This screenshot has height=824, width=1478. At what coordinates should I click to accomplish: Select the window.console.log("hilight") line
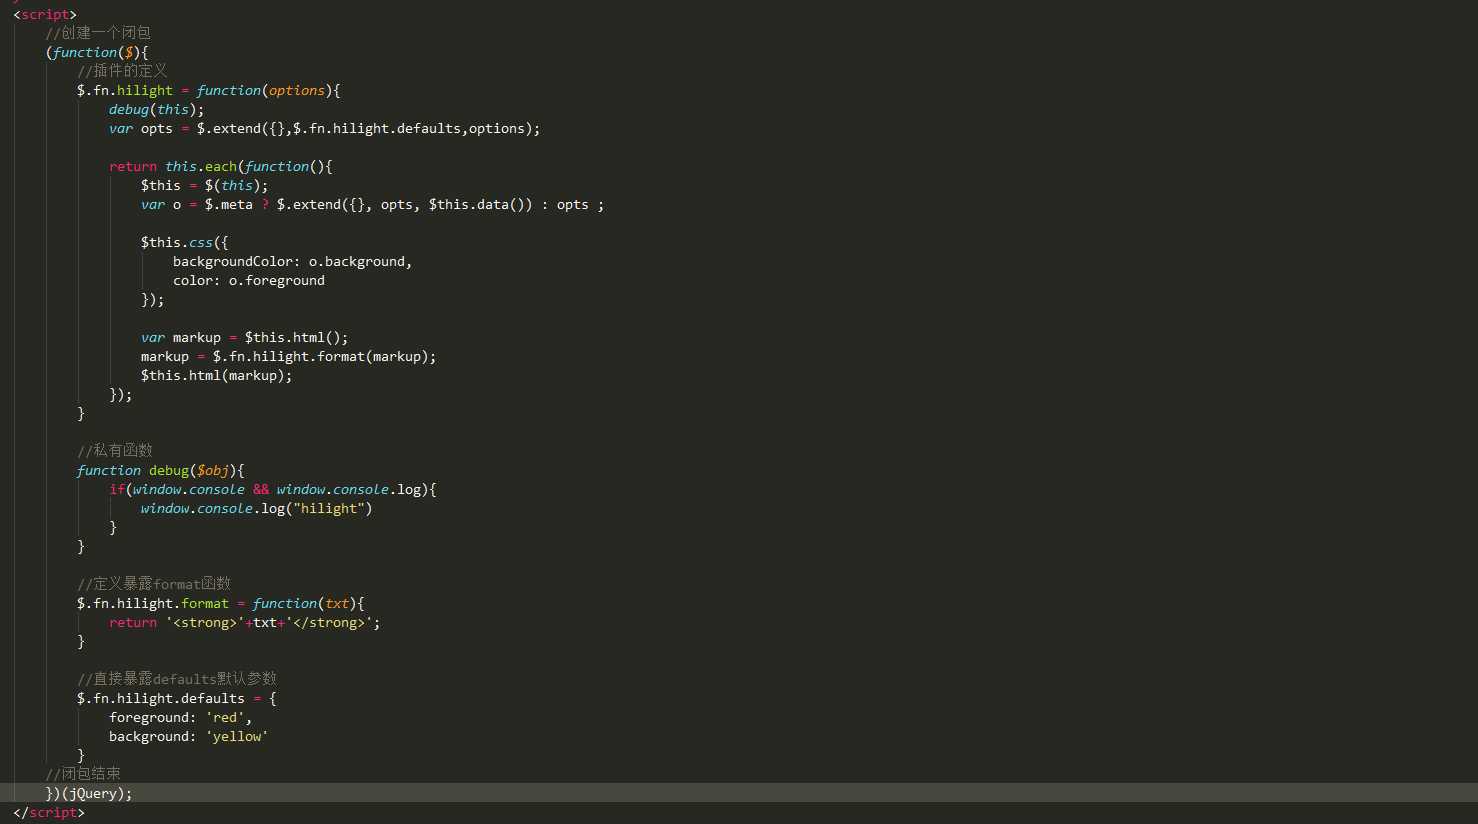click(257, 508)
